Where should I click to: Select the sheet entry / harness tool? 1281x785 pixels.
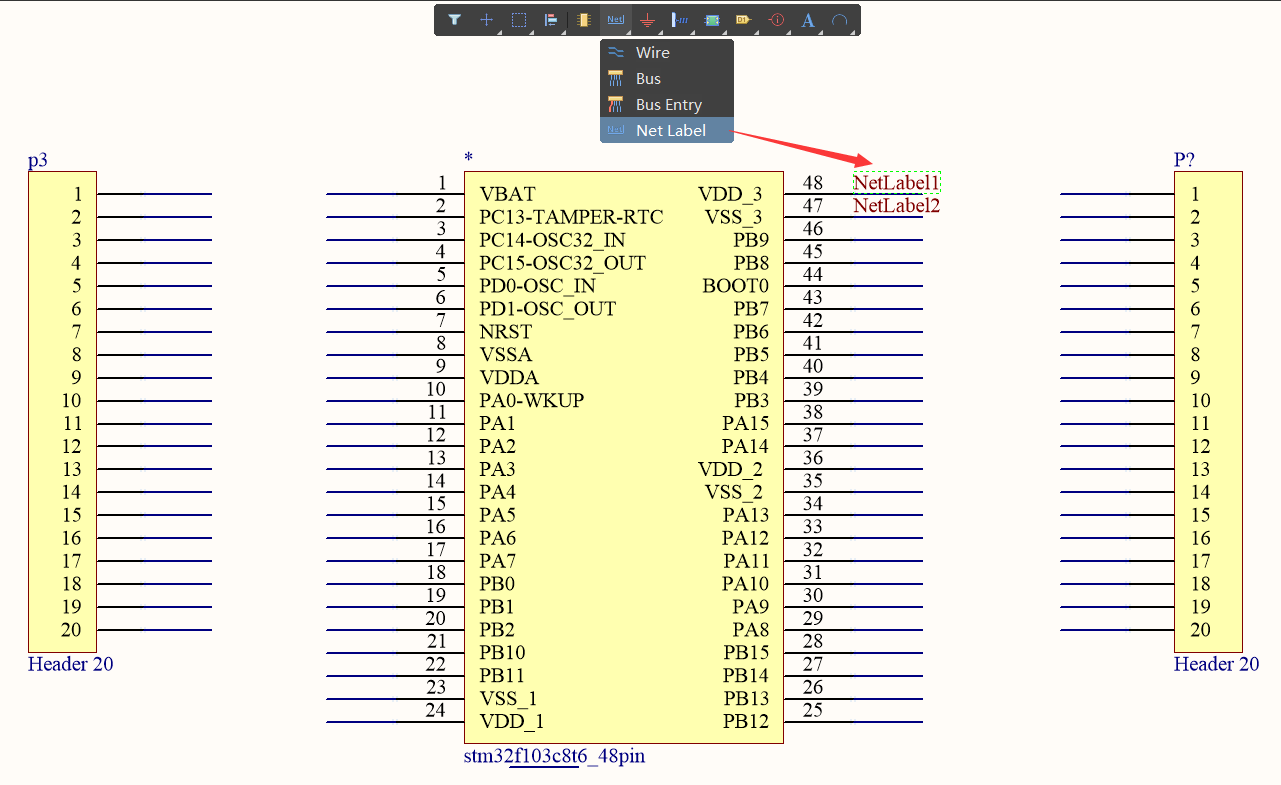(680, 20)
